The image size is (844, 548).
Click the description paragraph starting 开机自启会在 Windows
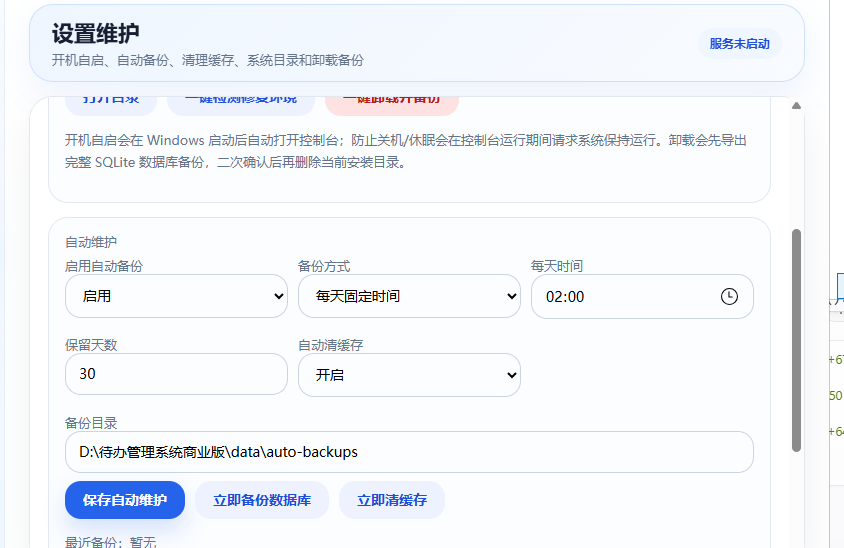click(406, 151)
